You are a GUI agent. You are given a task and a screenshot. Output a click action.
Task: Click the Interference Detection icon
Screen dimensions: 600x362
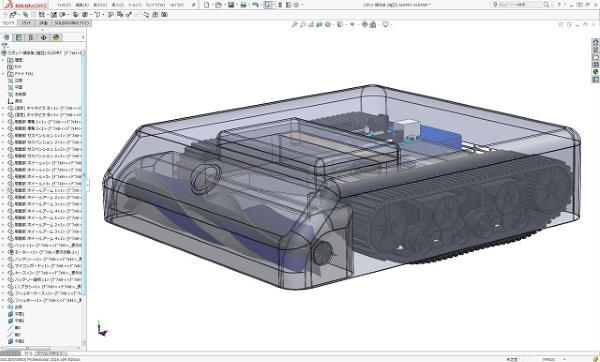pos(120,15)
